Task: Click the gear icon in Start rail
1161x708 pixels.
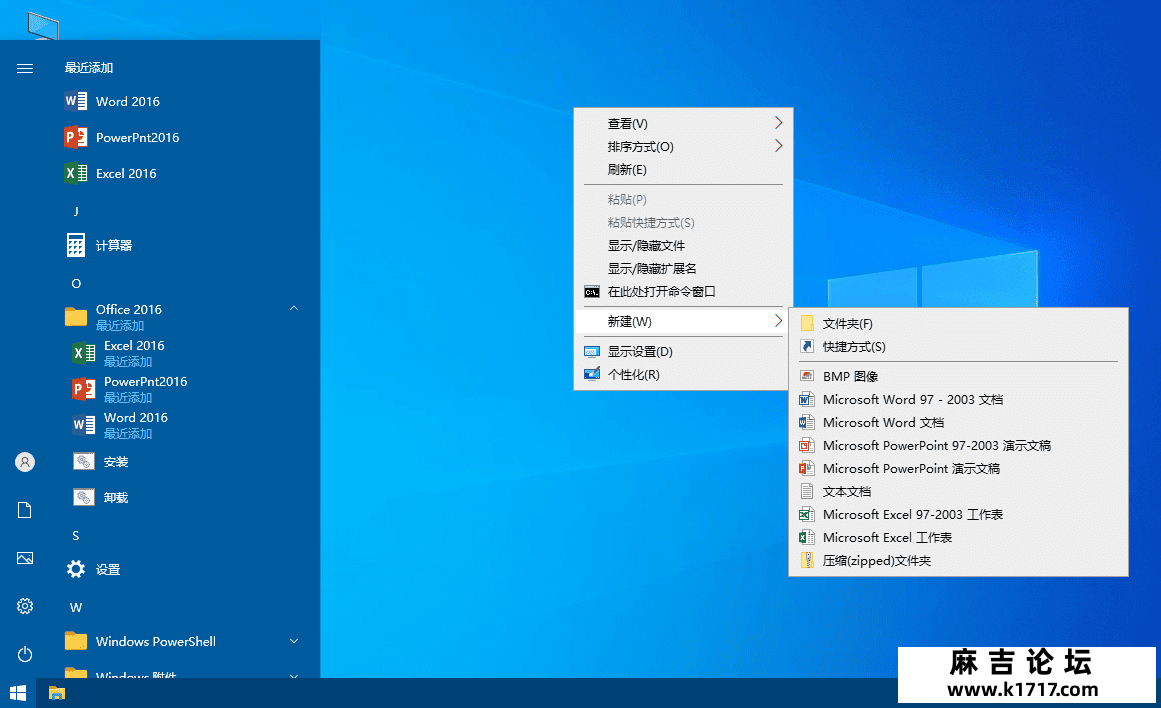Action: click(24, 607)
